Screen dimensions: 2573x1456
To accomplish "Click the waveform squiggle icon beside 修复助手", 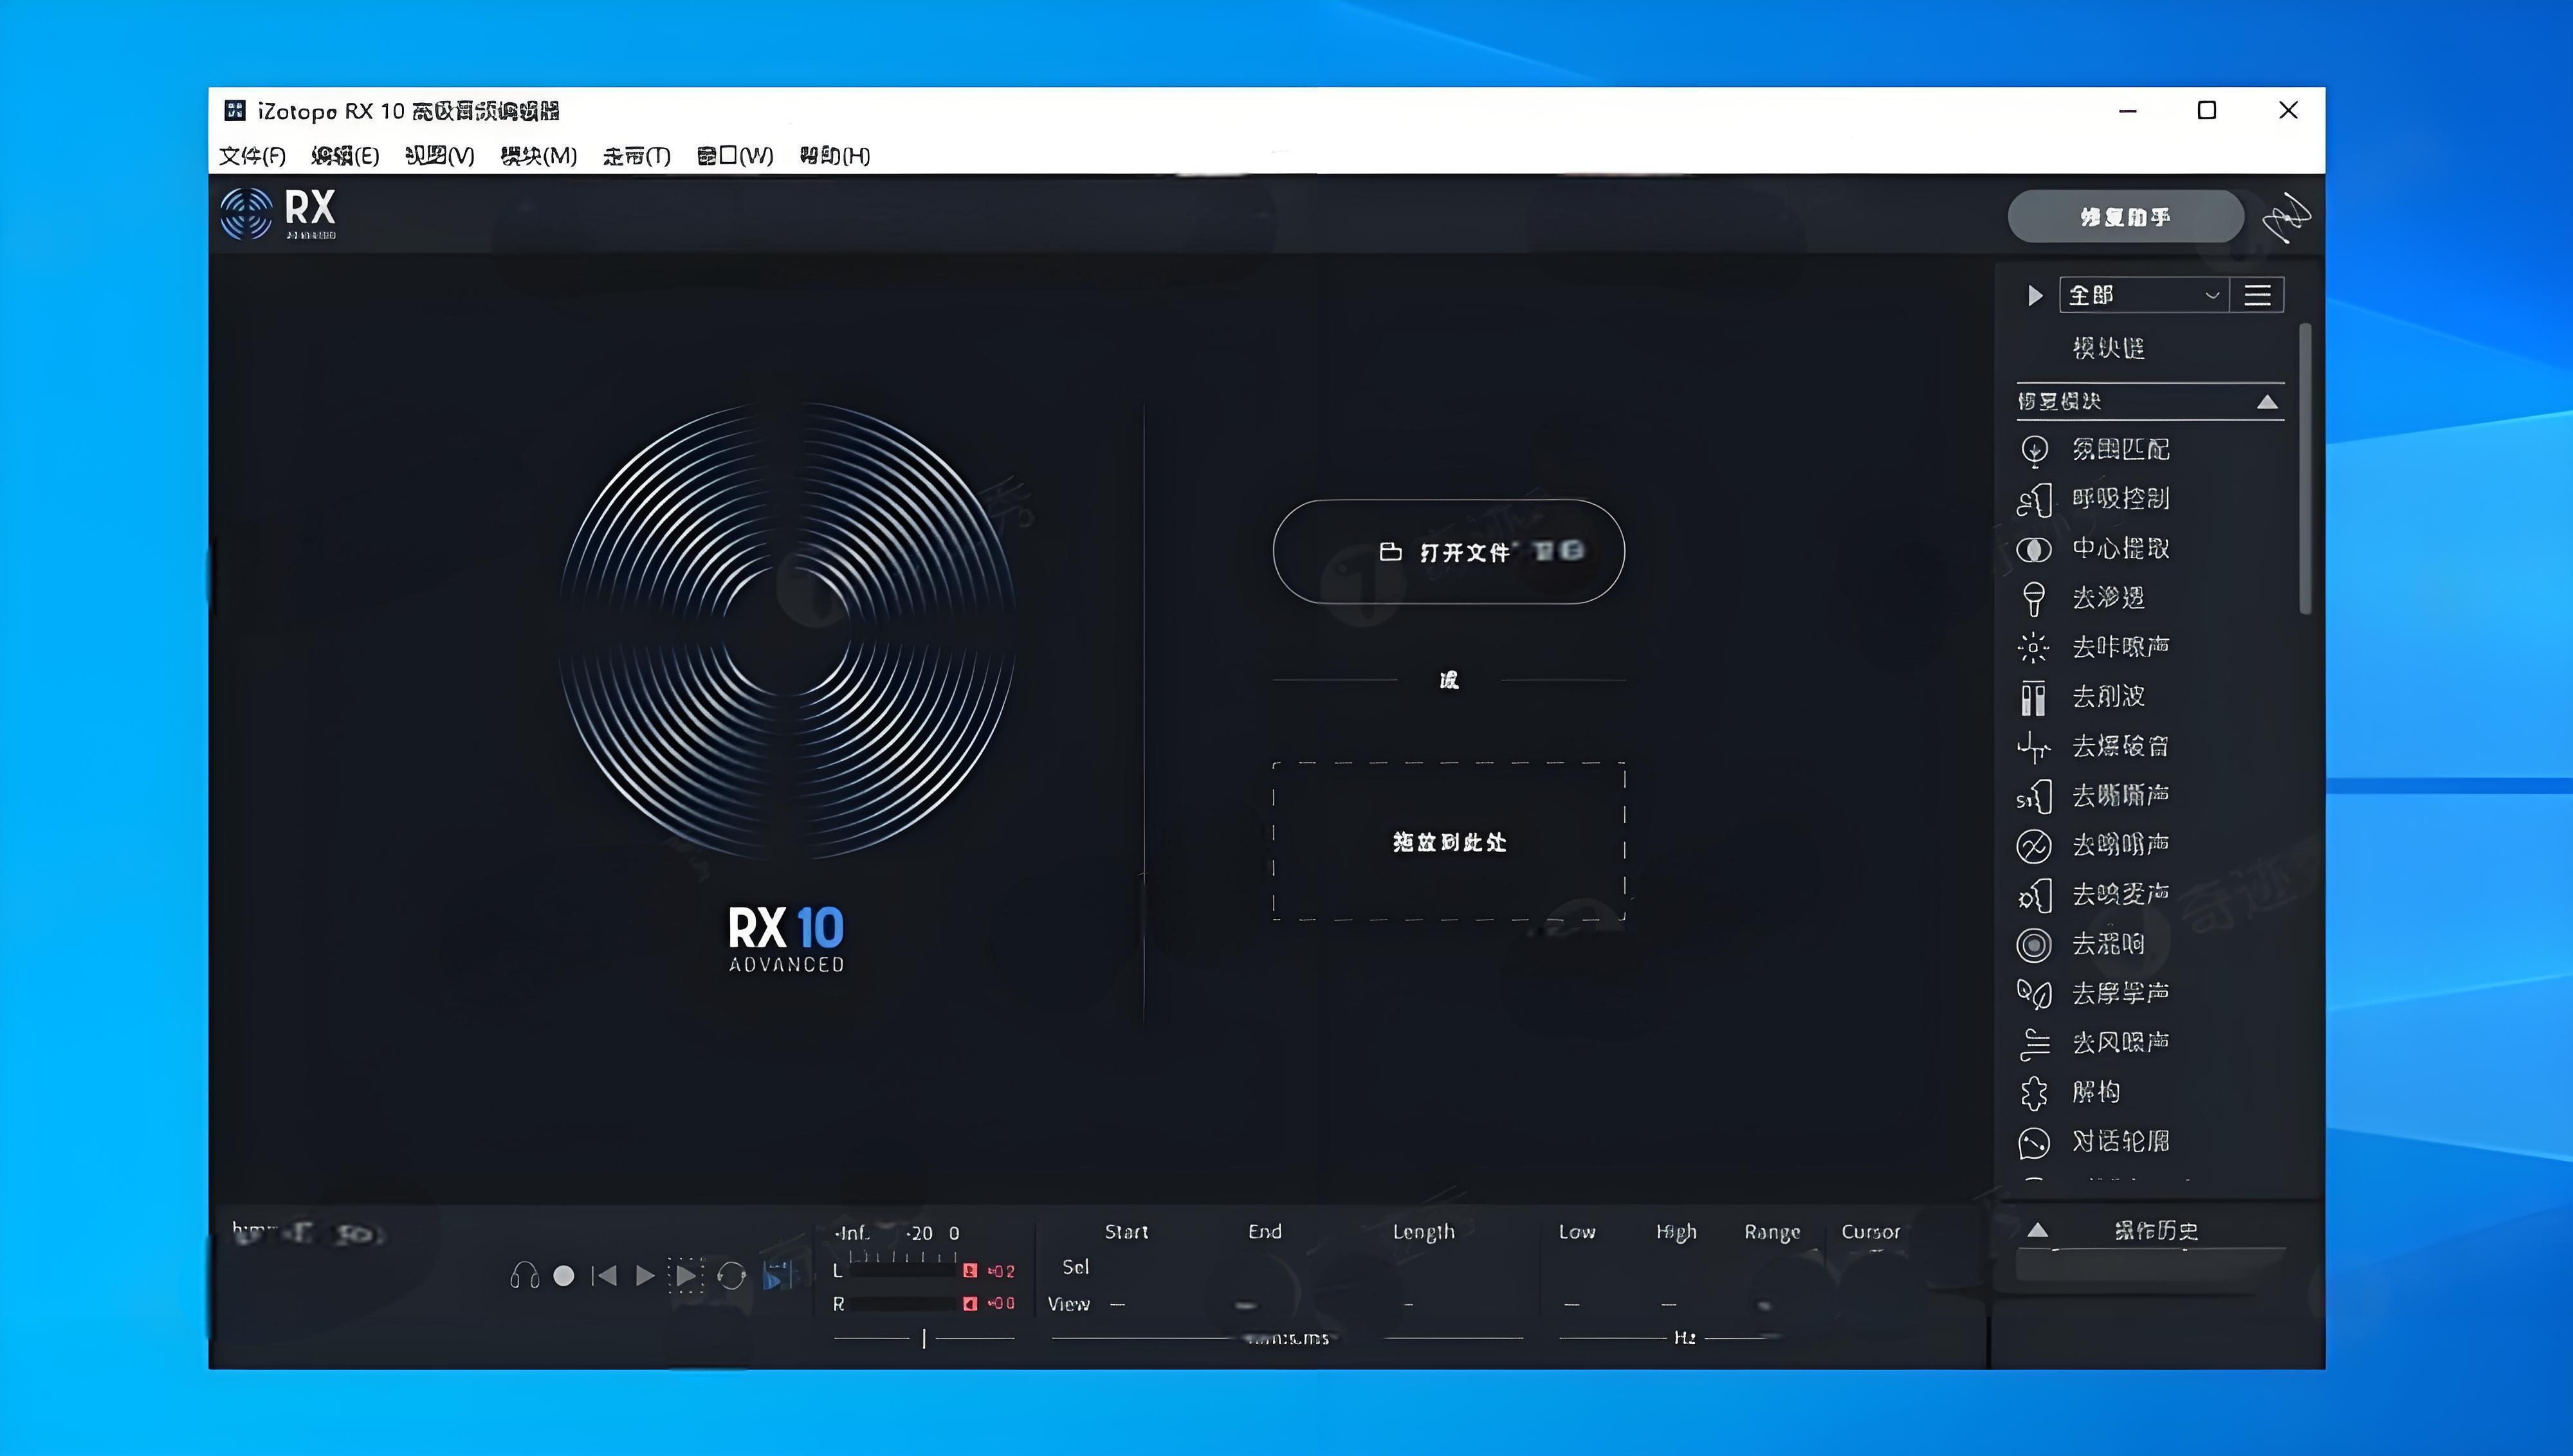I will pyautogui.click(x=2288, y=217).
